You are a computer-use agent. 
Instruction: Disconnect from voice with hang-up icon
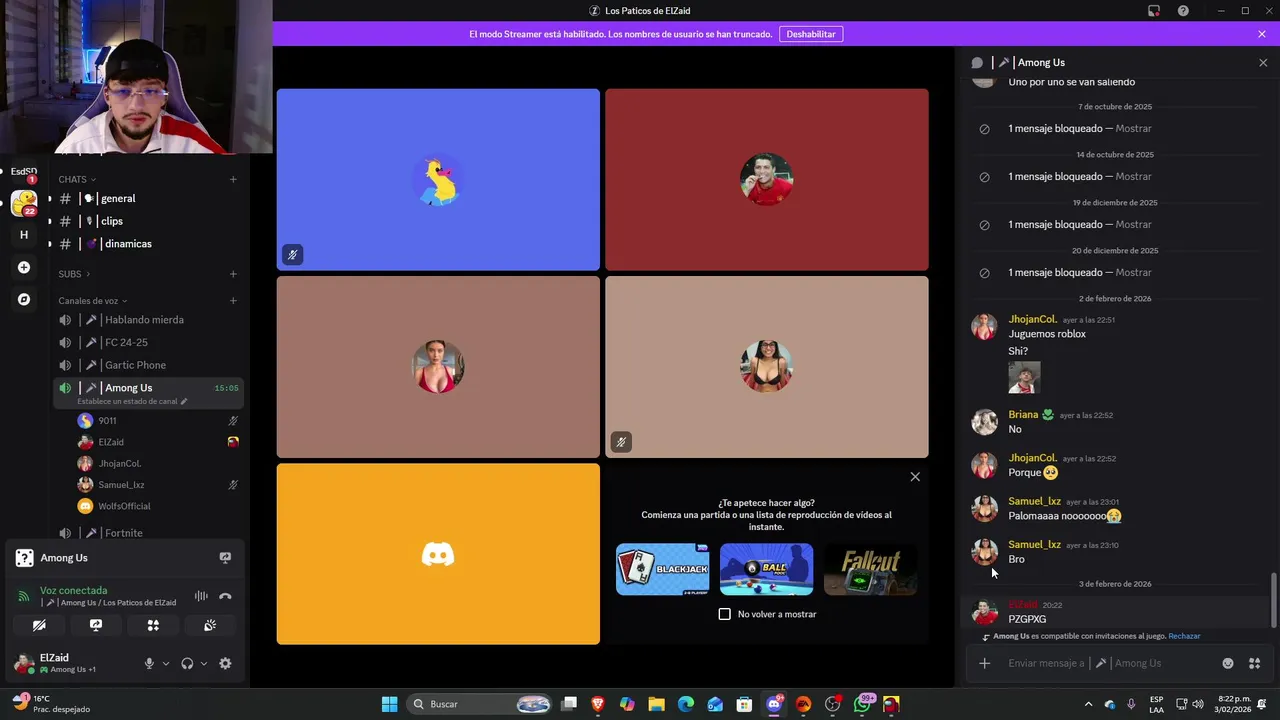pyautogui.click(x=225, y=596)
